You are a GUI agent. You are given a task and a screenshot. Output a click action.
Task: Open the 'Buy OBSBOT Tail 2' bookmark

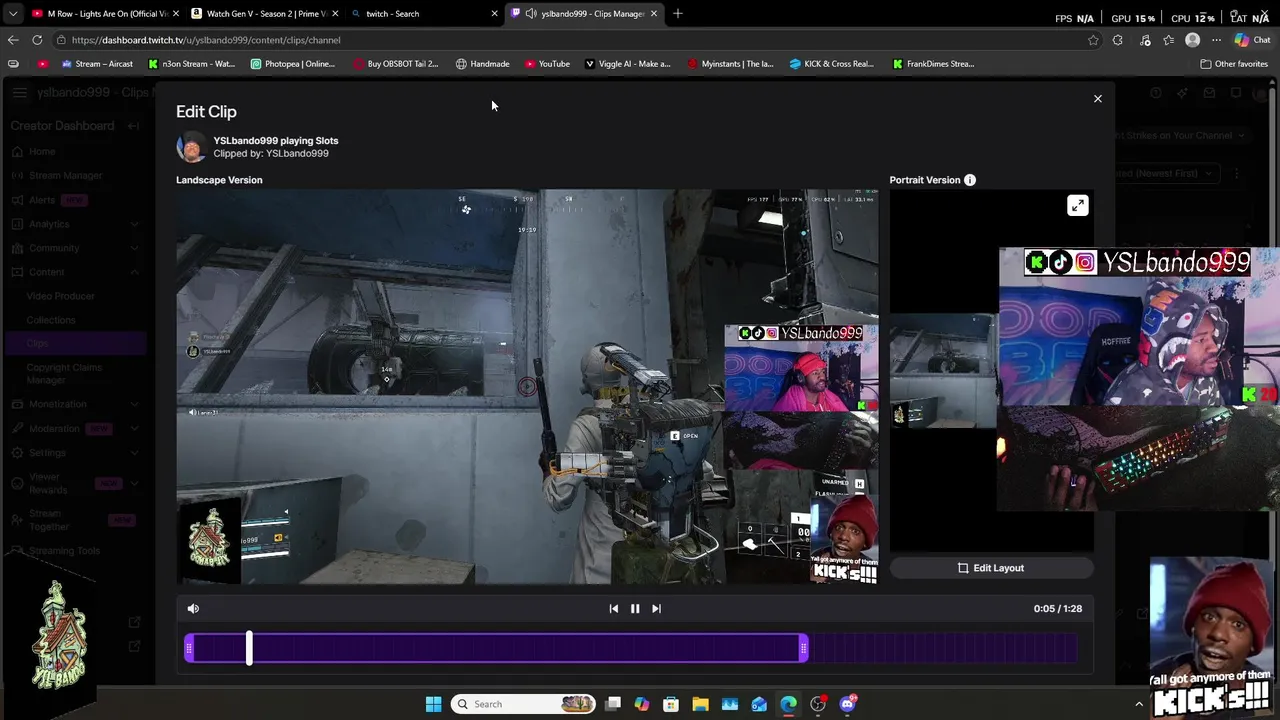pyautogui.click(x=396, y=64)
